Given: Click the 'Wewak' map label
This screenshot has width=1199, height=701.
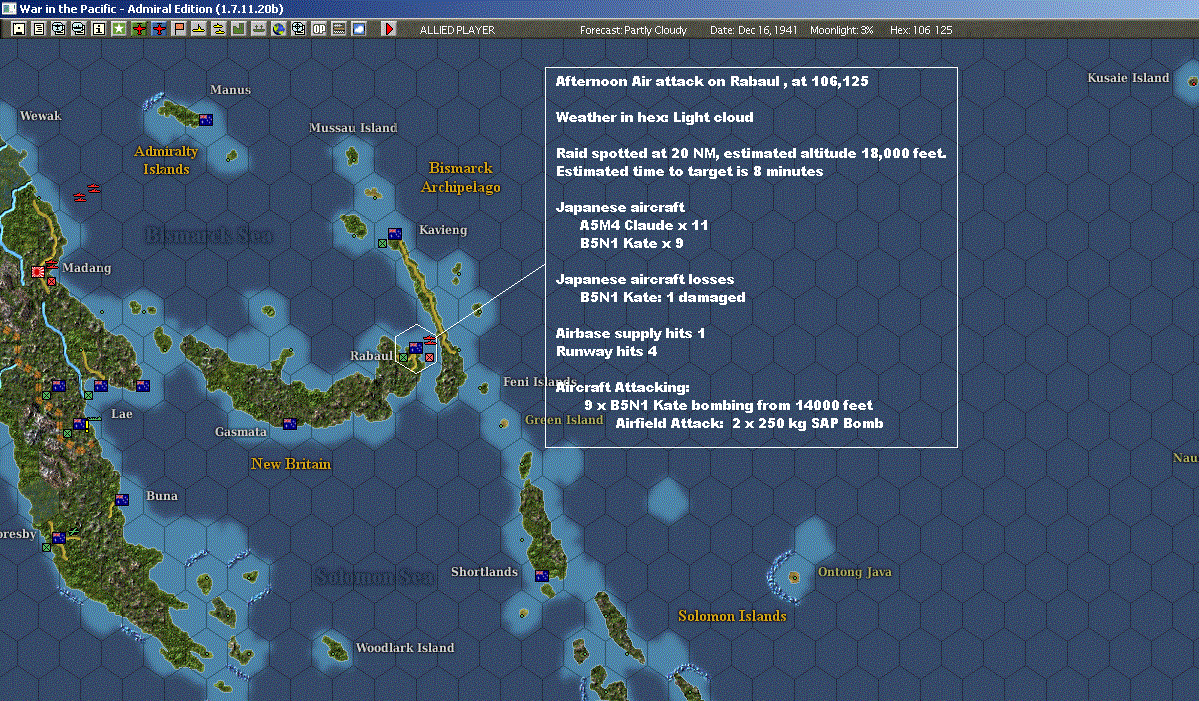Looking at the screenshot, I should 41,116.
